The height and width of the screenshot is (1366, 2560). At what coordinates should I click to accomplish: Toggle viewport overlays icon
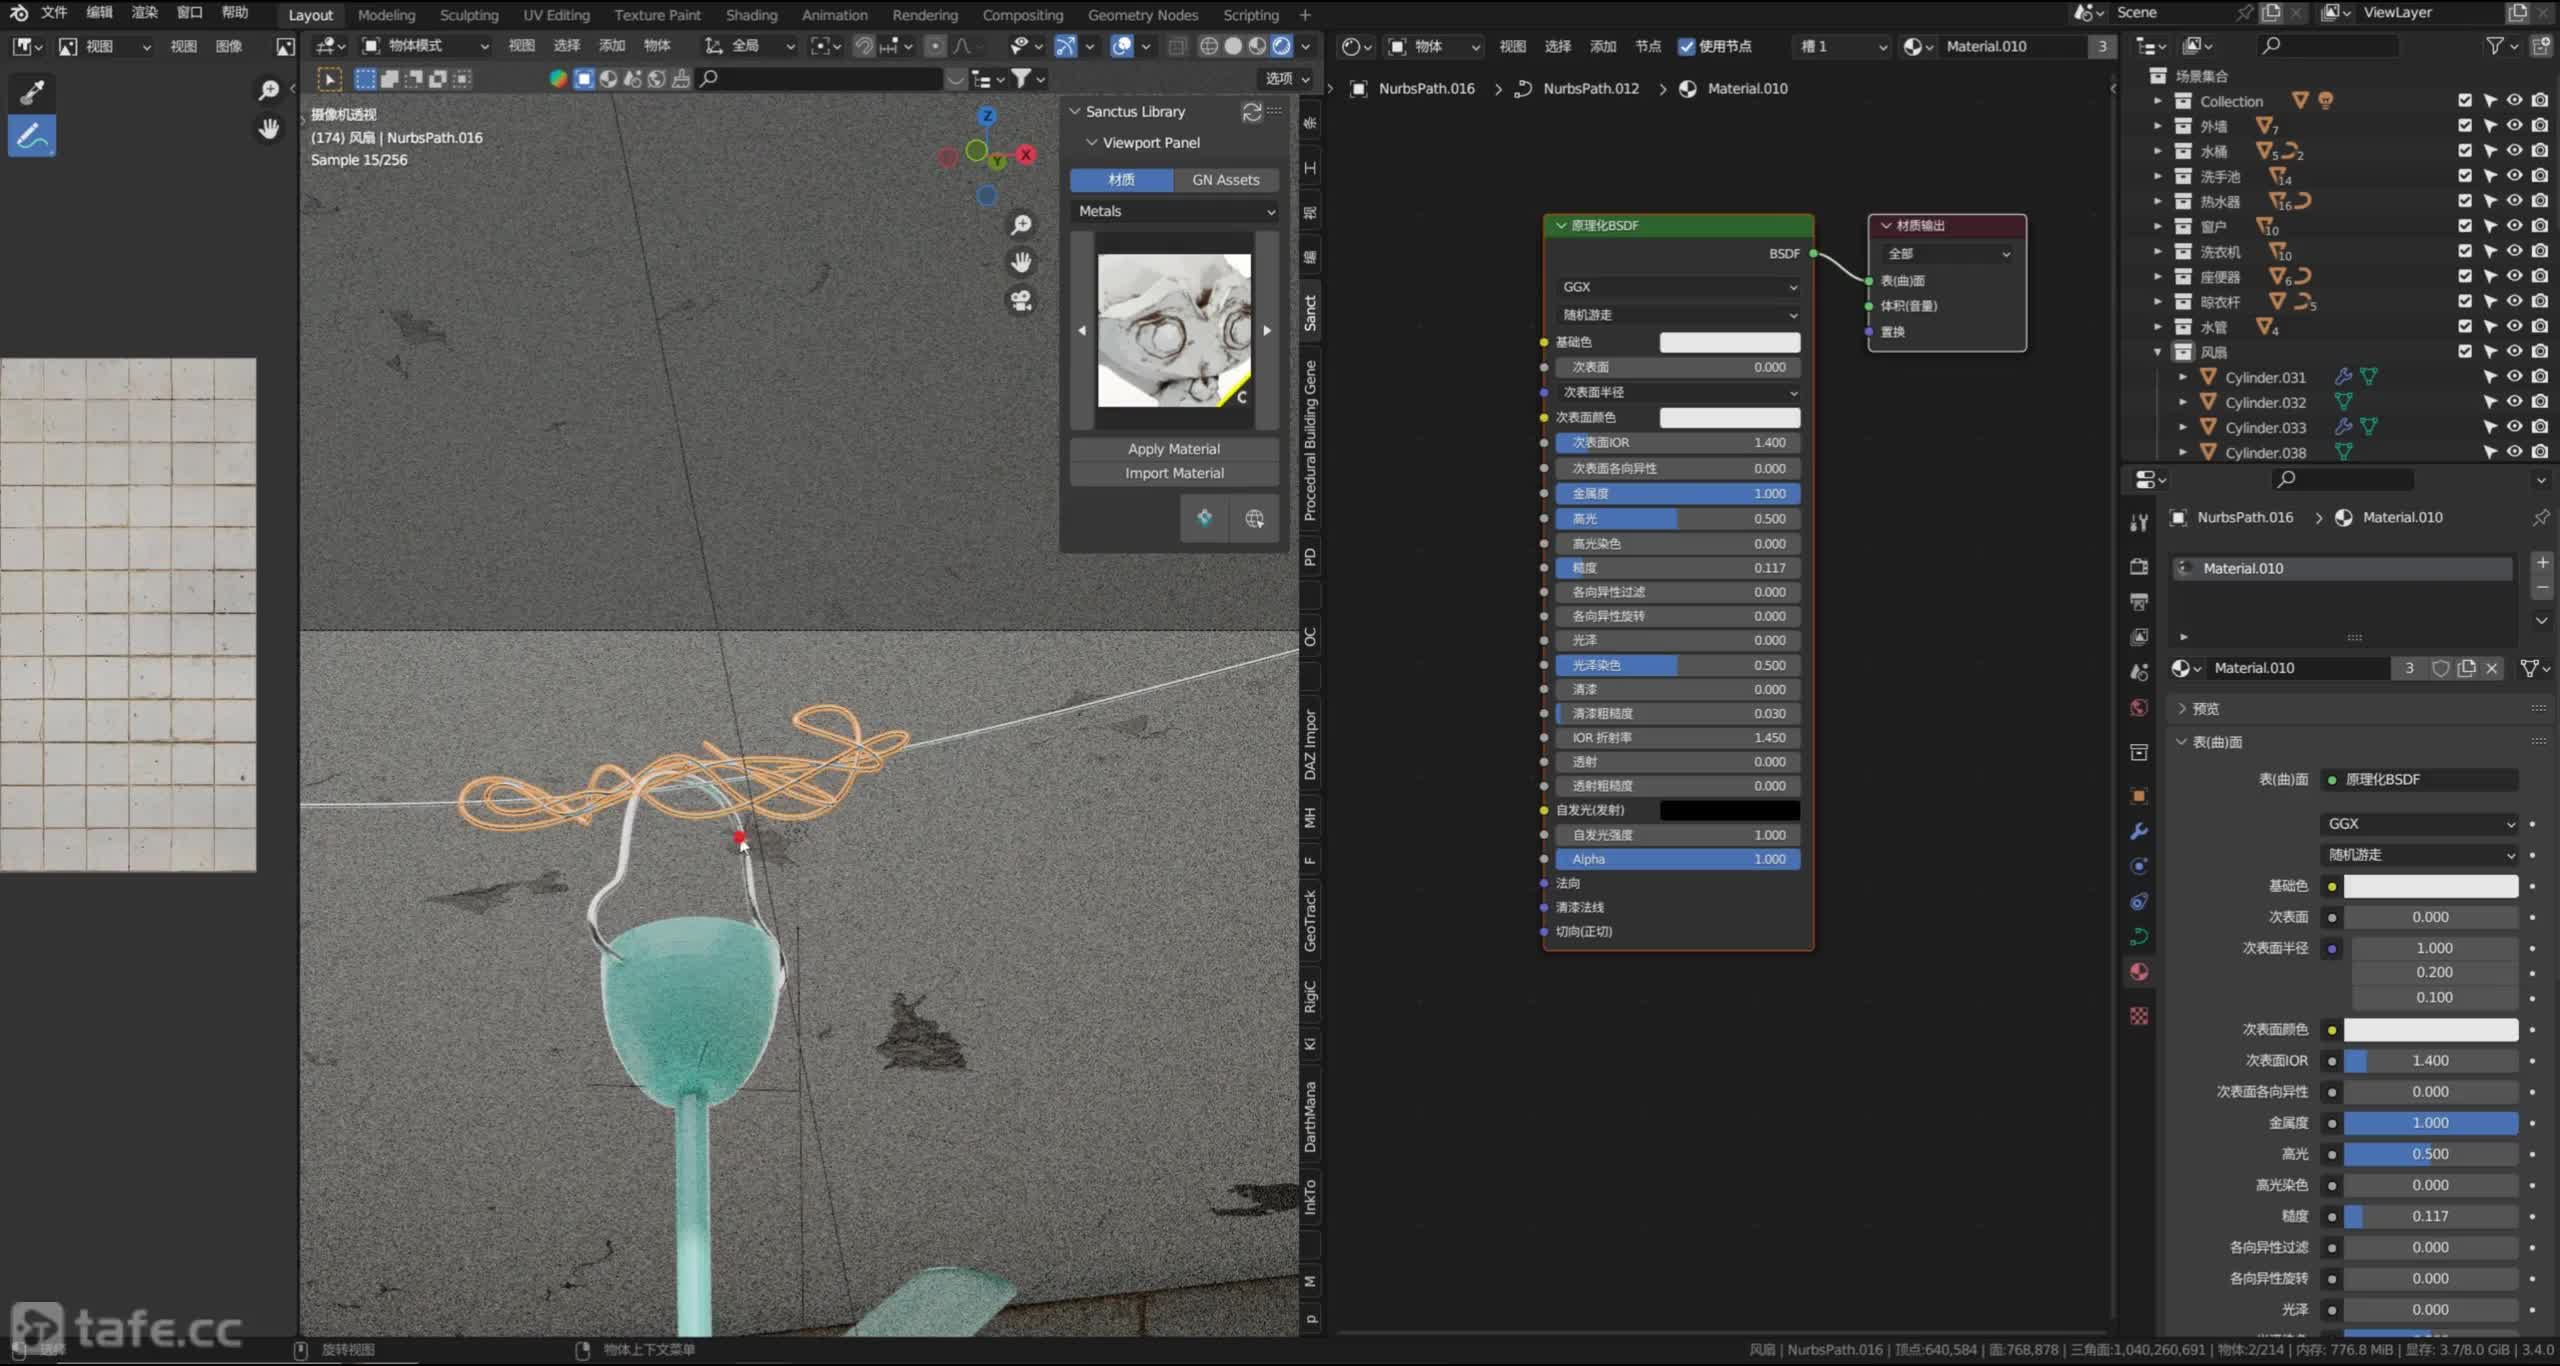coord(1122,46)
